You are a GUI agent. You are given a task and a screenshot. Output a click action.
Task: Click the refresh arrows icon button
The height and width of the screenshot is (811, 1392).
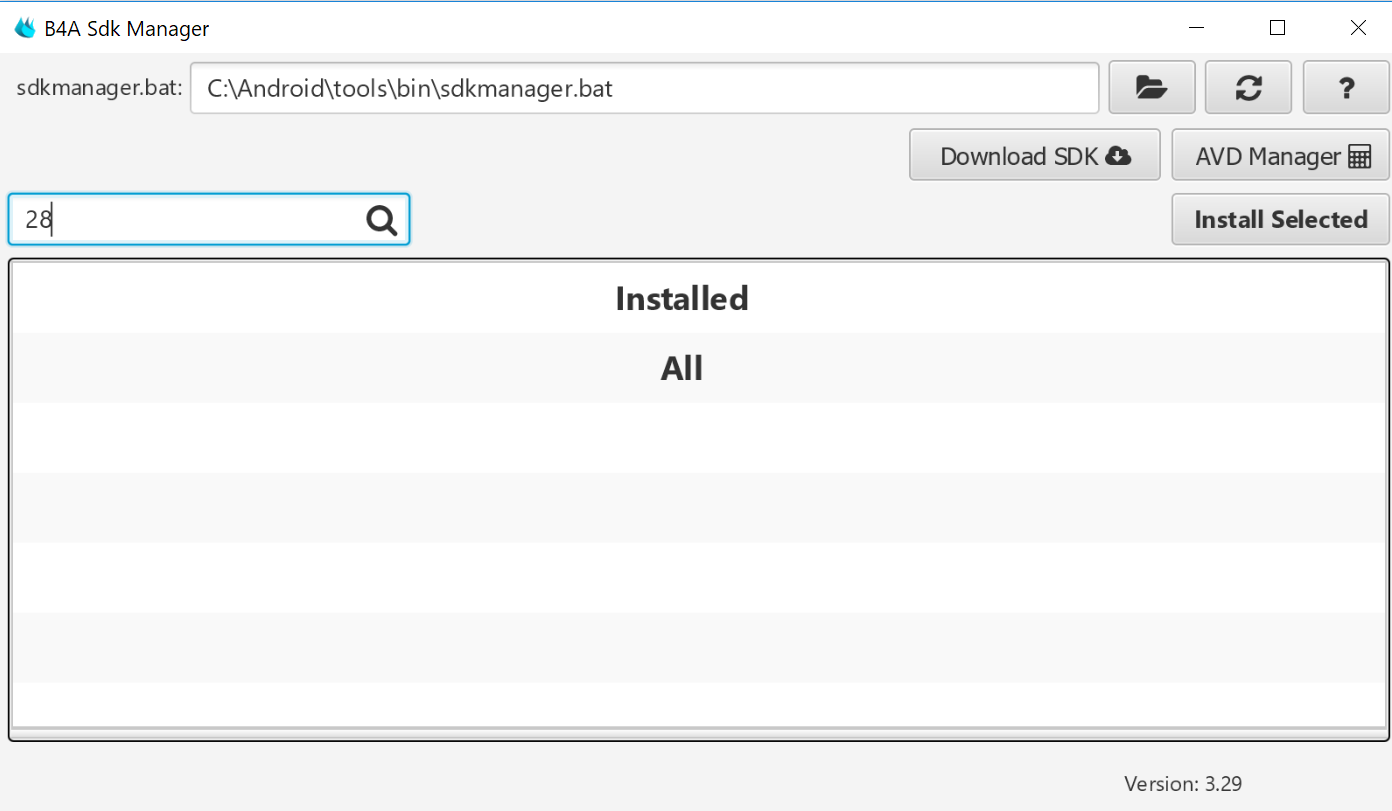1248,88
